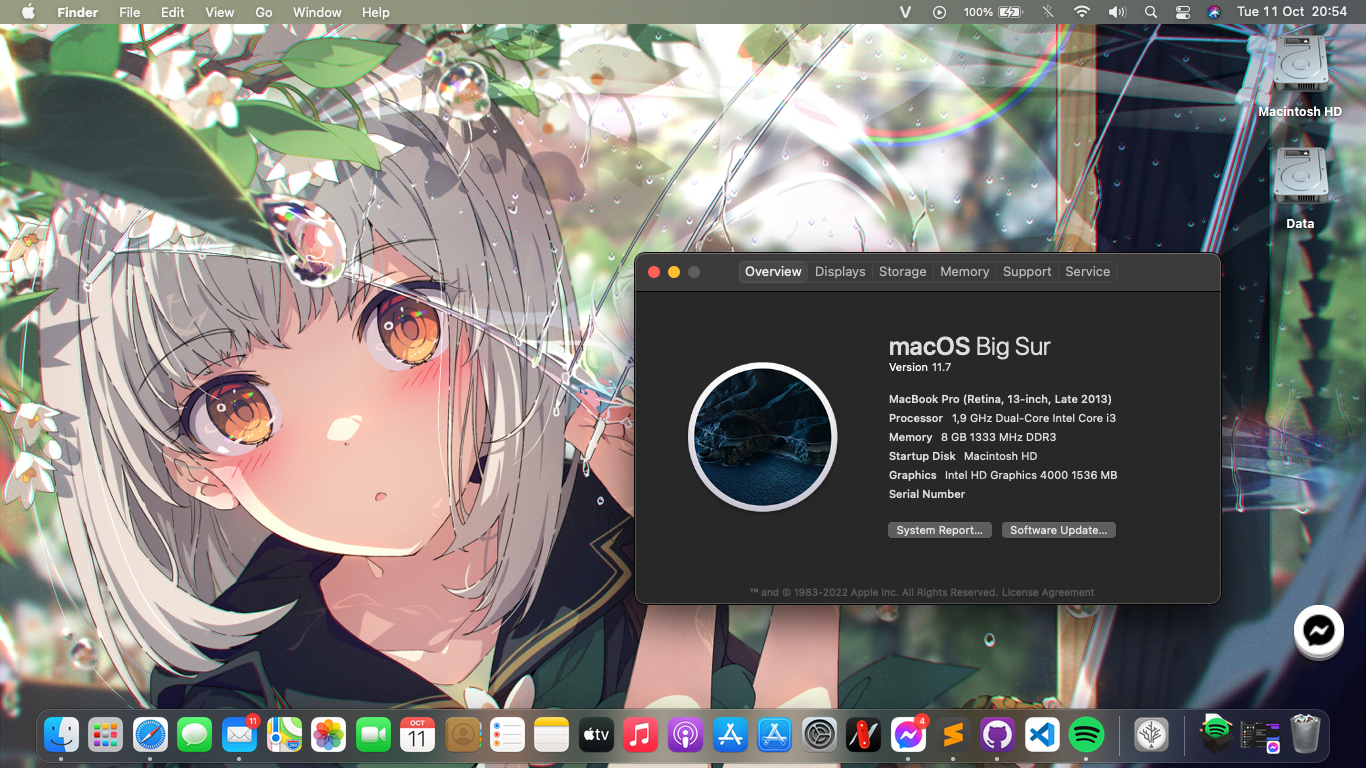Viewport: 1366px width, 768px height.
Task: Open the Displays tab
Action: coord(840,272)
